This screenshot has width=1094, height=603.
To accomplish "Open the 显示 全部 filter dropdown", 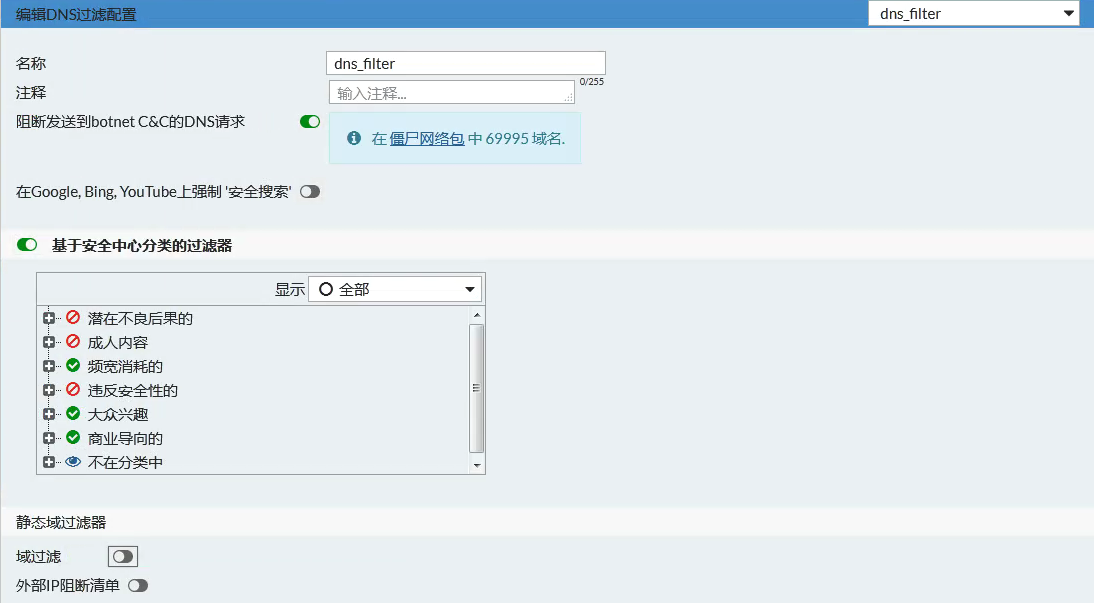I will coord(395,289).
